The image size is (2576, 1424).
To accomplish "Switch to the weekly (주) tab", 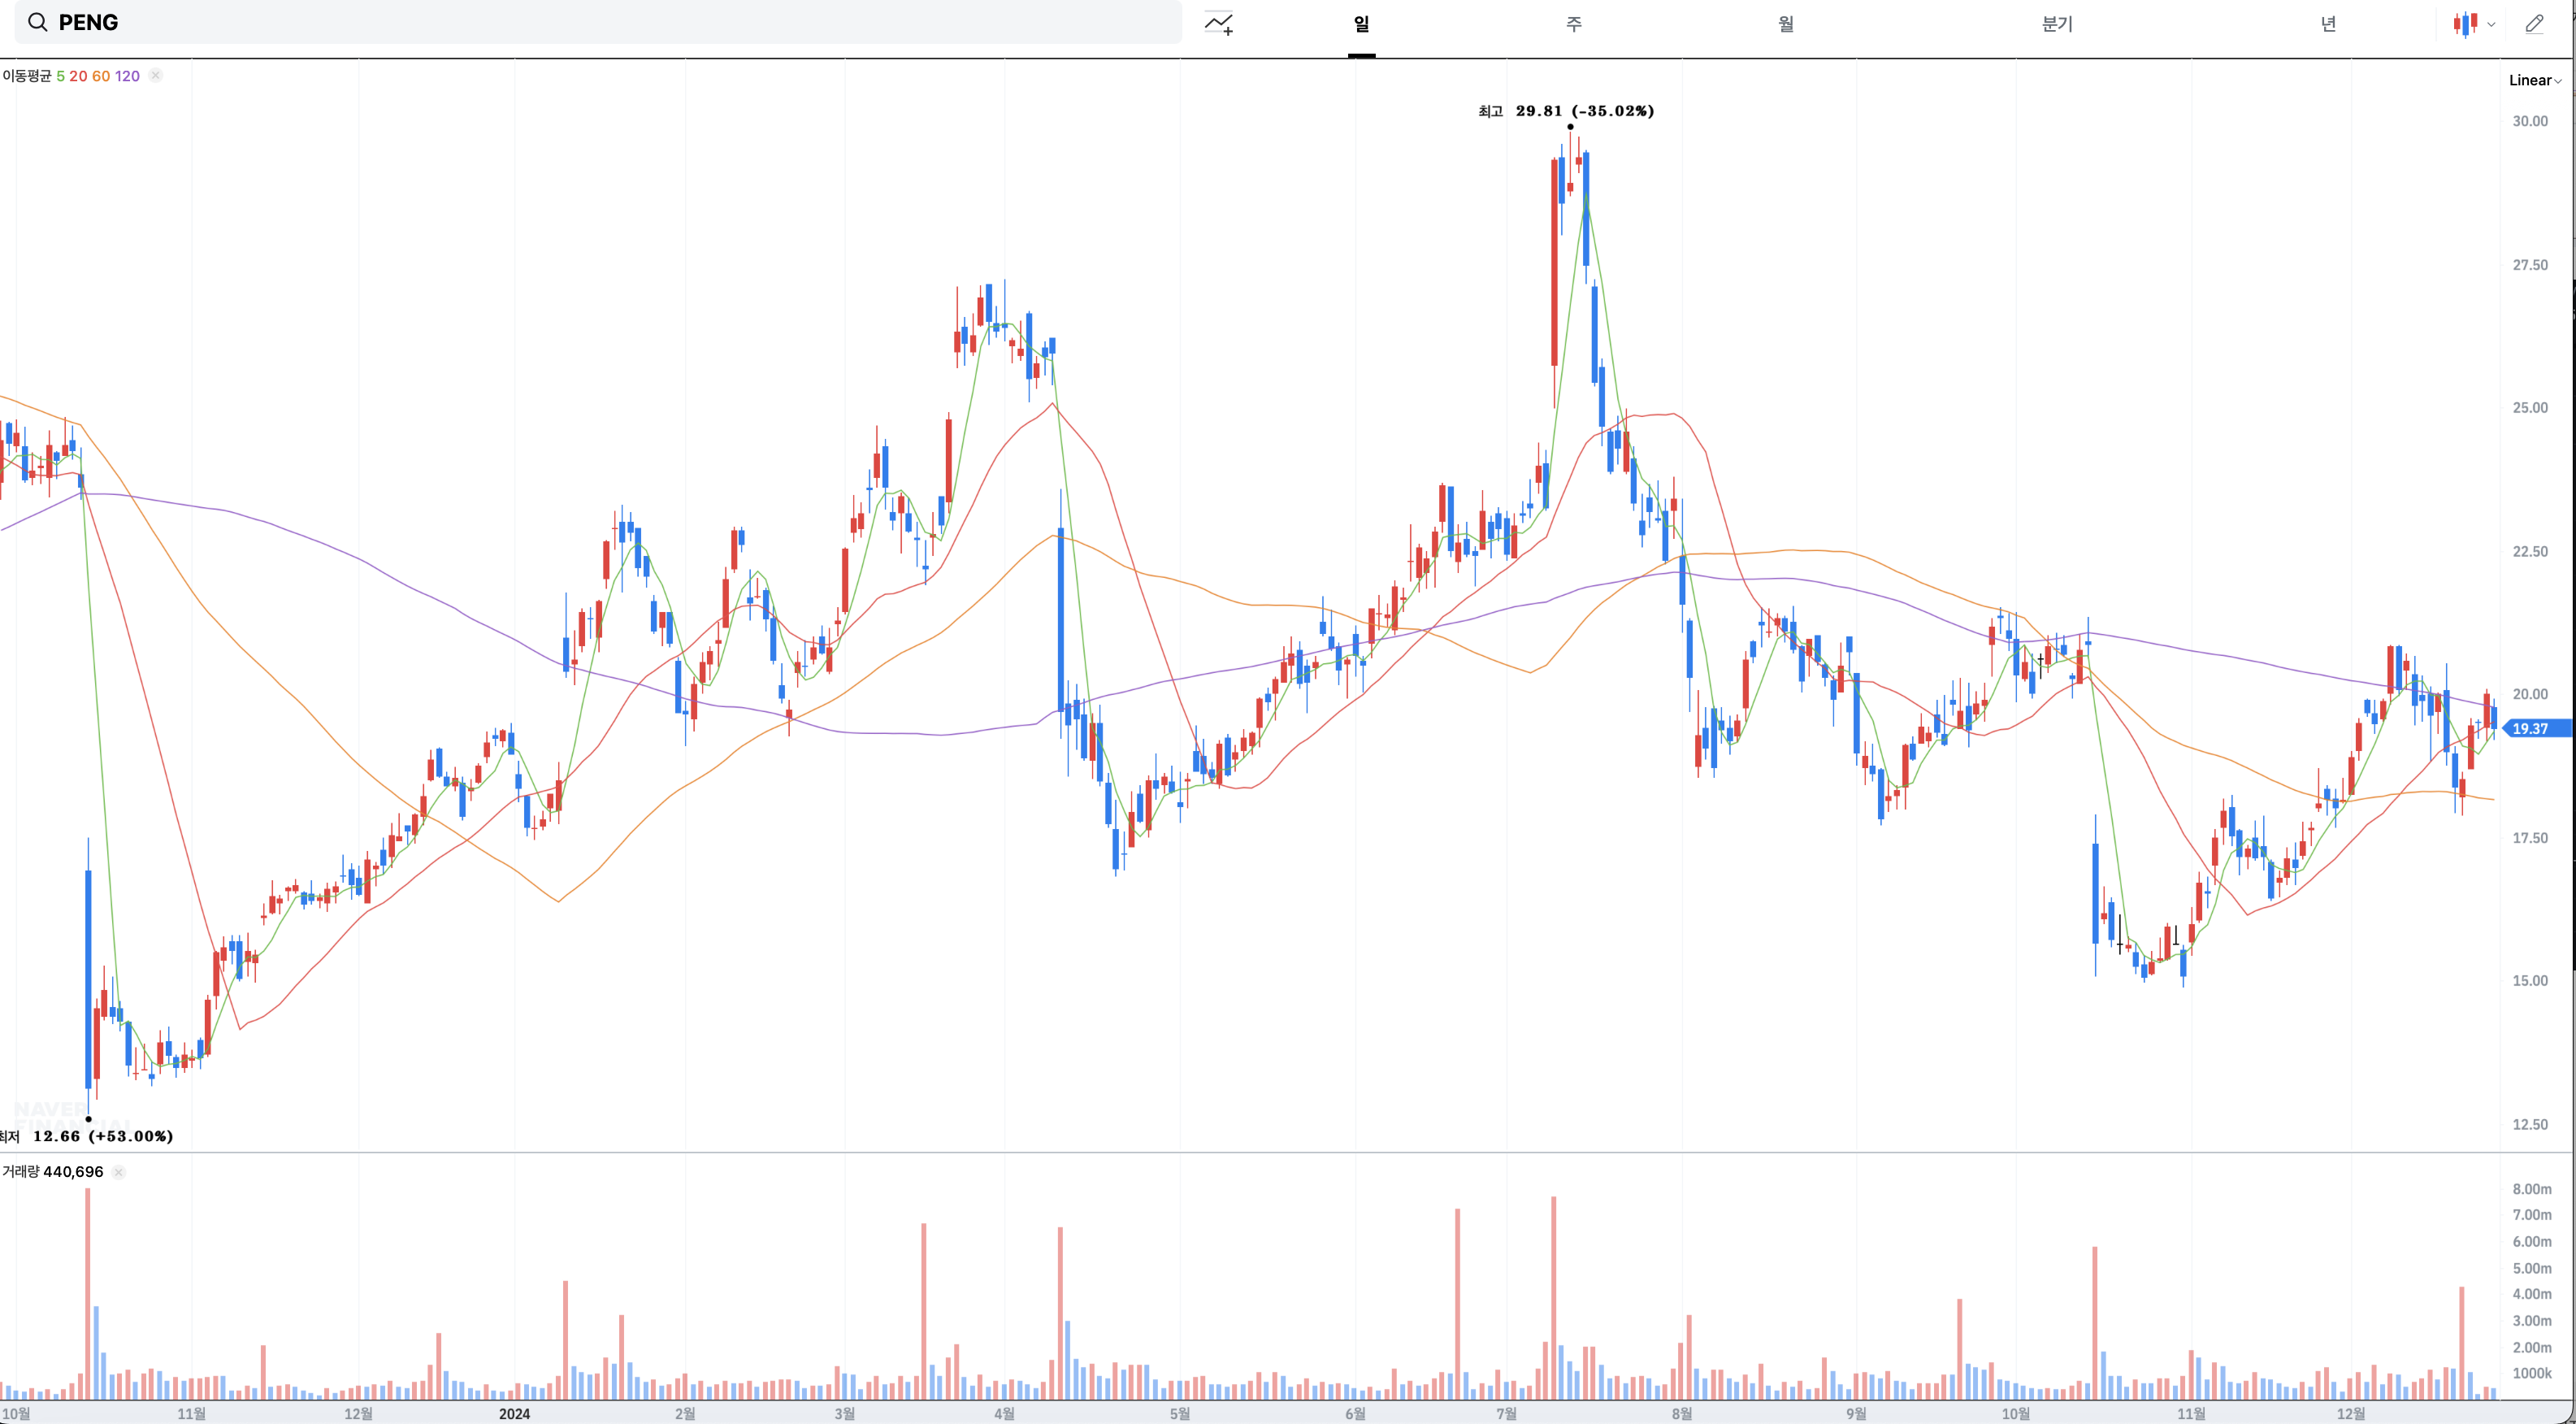I will (x=1574, y=23).
